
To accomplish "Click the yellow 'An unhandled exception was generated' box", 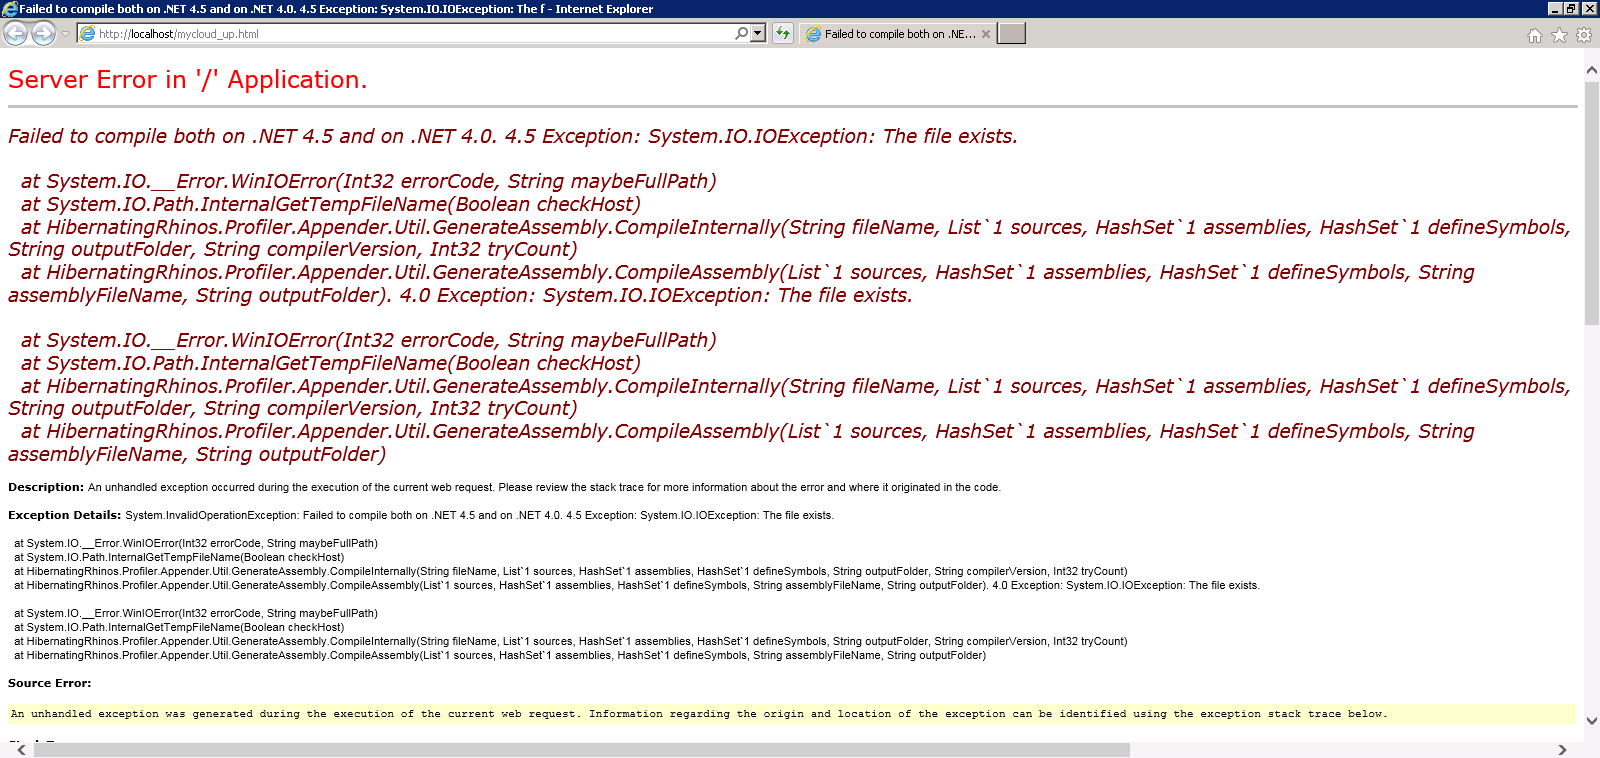I will [791, 714].
